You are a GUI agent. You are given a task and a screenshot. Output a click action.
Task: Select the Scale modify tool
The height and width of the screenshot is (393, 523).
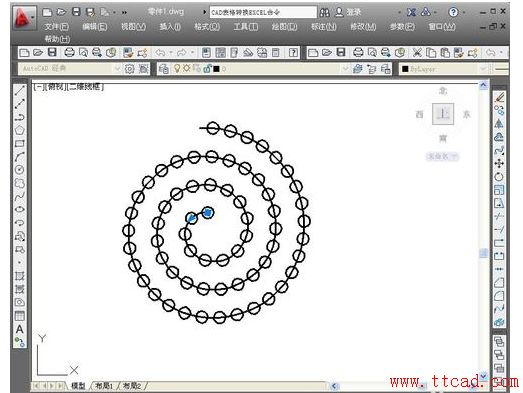pos(499,190)
